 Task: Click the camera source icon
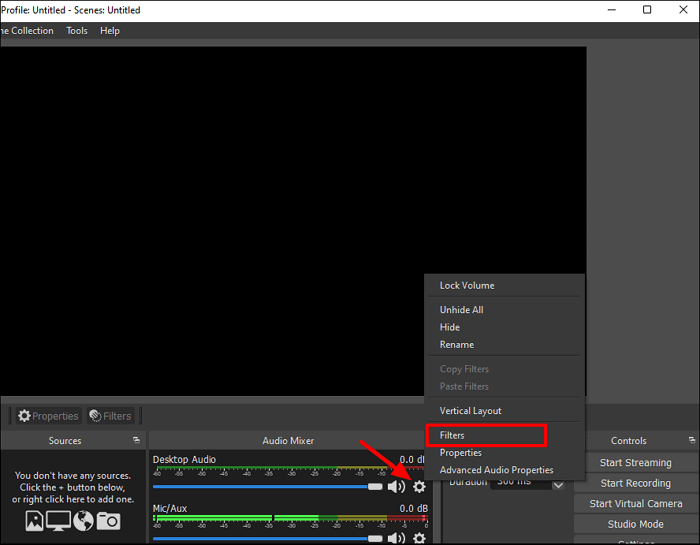tap(108, 521)
